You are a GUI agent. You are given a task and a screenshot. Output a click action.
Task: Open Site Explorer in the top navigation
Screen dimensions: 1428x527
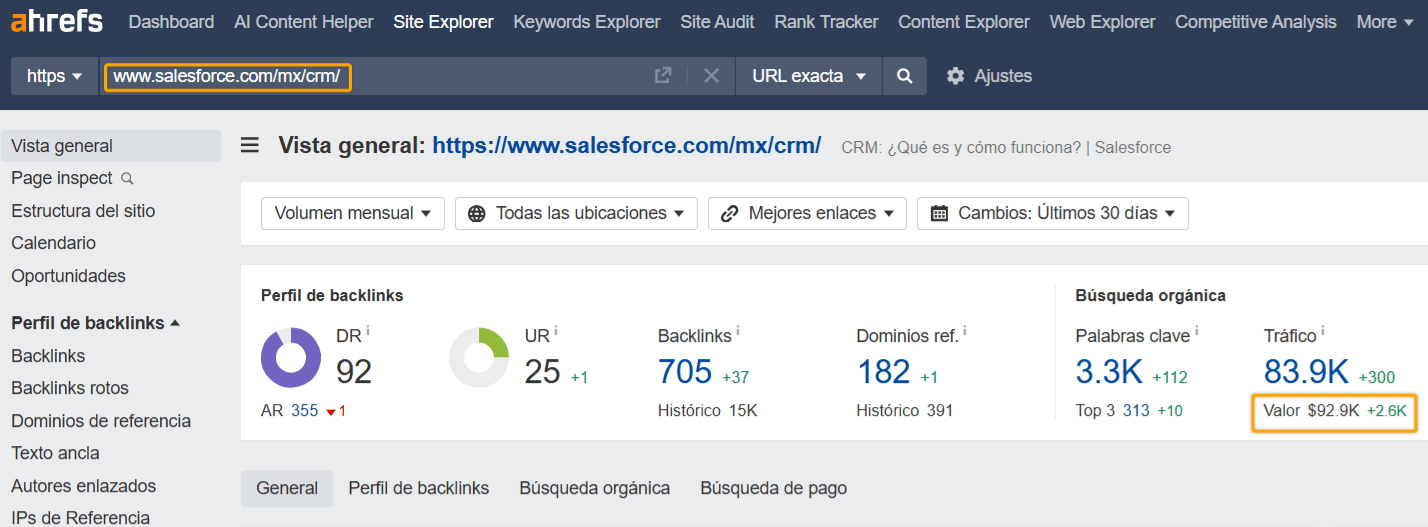(443, 21)
